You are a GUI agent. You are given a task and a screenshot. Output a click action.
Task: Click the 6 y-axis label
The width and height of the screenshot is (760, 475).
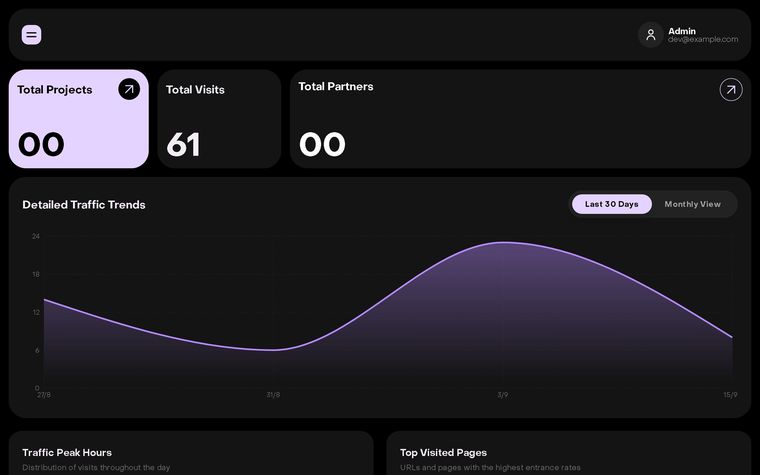pyautogui.click(x=37, y=350)
